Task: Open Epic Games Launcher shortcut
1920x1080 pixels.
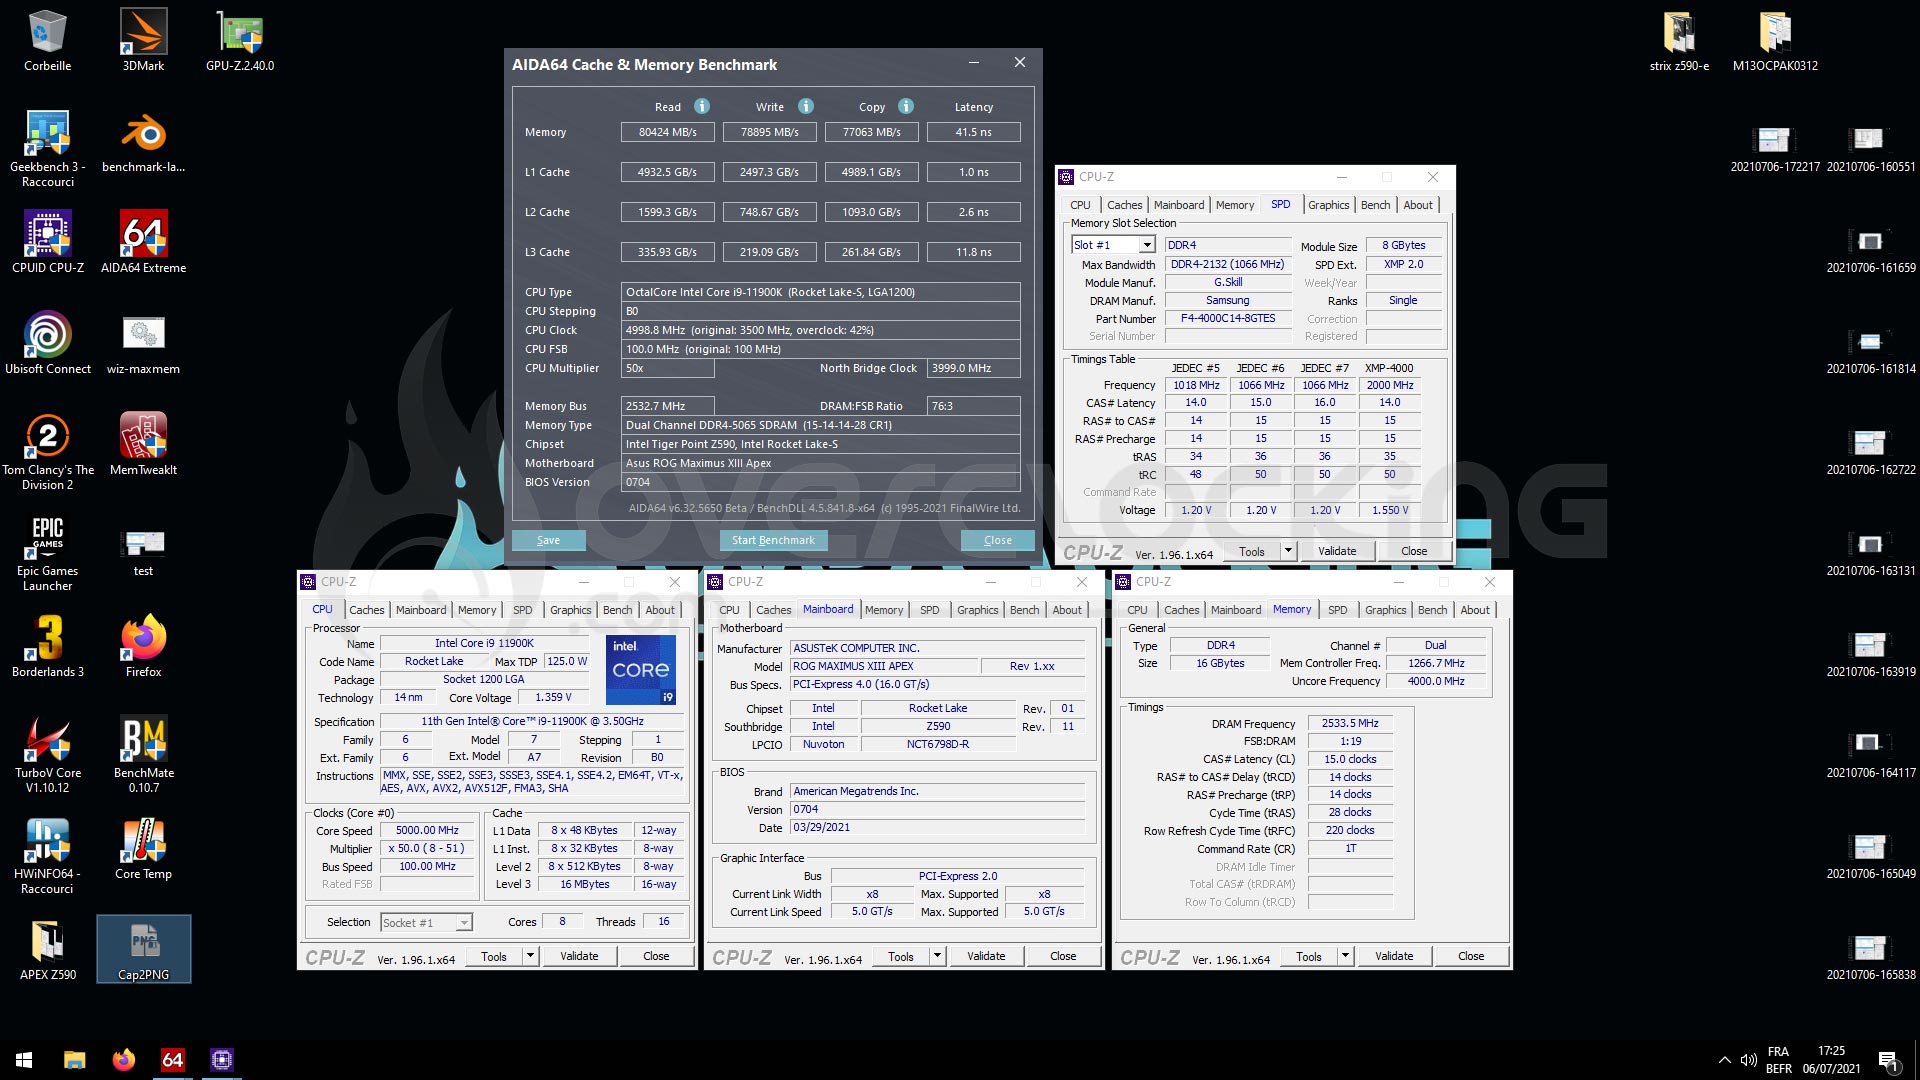Action: pos(47,553)
